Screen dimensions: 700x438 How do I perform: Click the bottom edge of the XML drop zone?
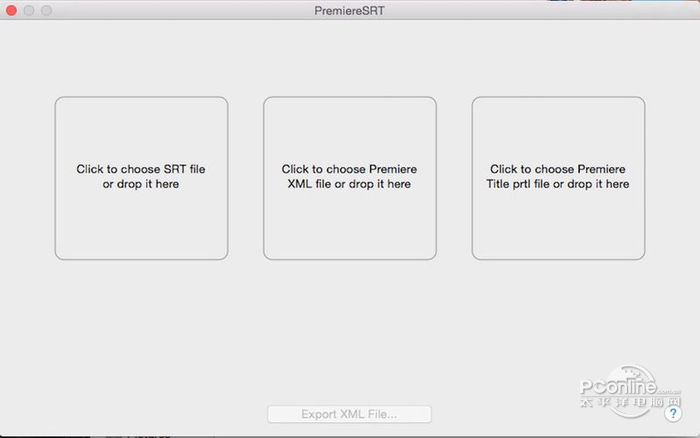coord(349,259)
